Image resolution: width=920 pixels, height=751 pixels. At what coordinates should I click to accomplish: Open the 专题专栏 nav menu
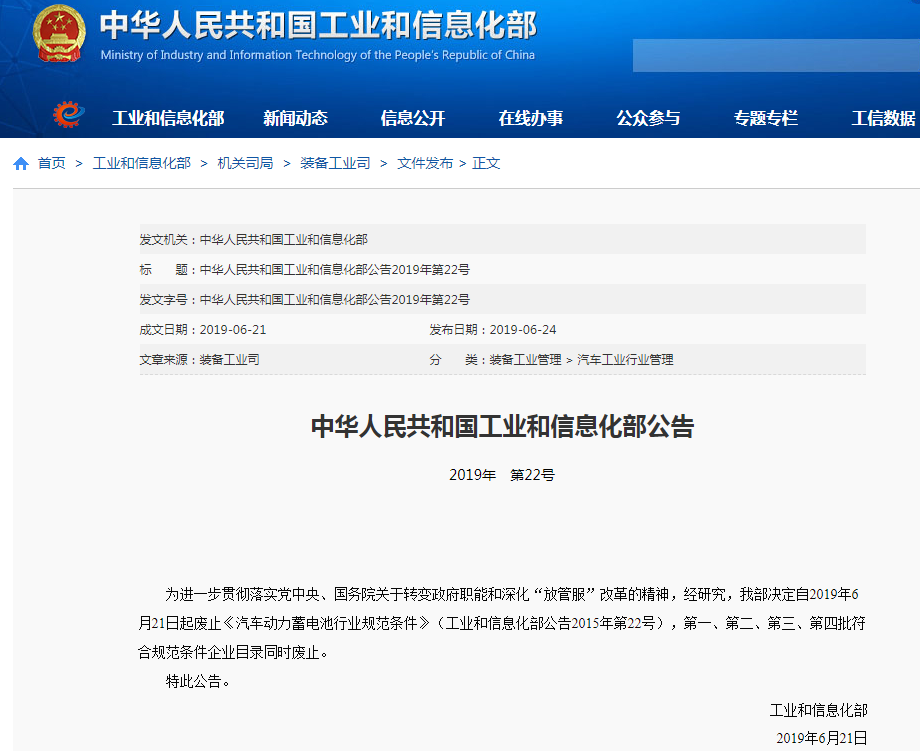[766, 118]
